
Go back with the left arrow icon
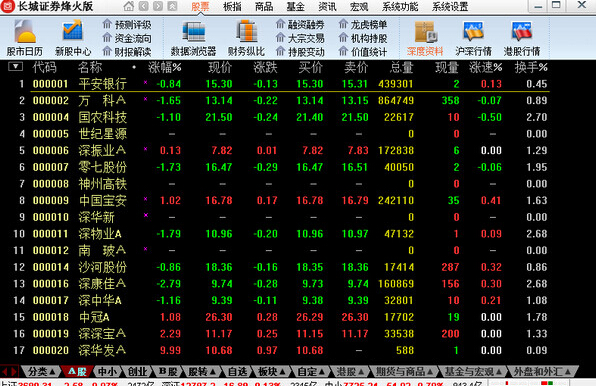(x=144, y=6)
